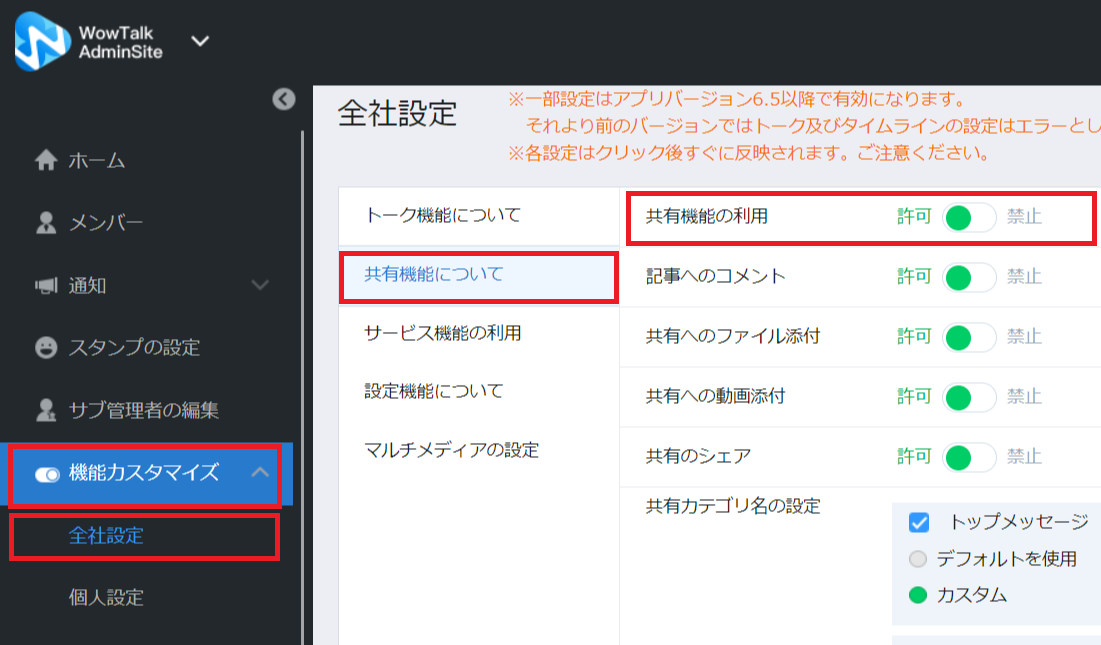1101x645 pixels.
Task: Switch to the サービス機能の利用 tab
Action: coord(443,333)
